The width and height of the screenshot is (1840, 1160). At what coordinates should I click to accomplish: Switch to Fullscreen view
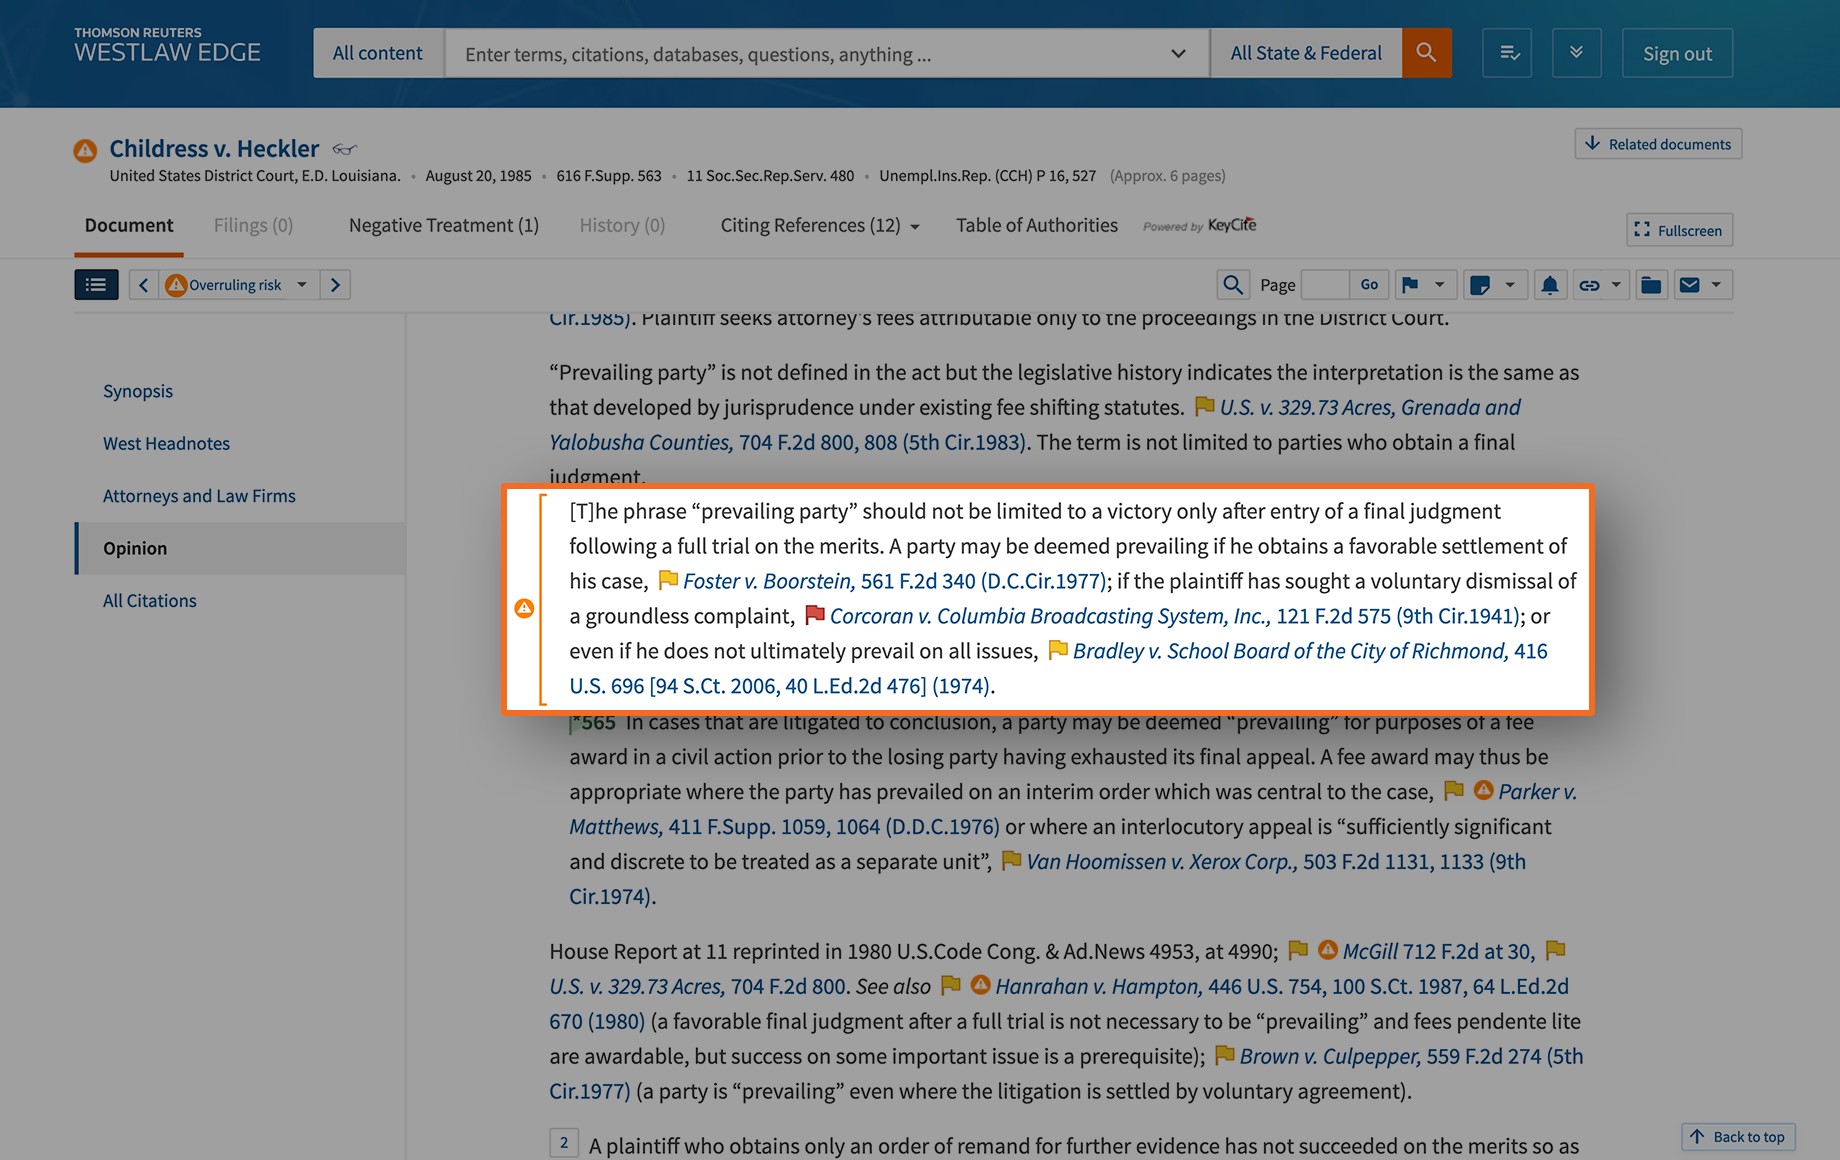[x=1679, y=230]
